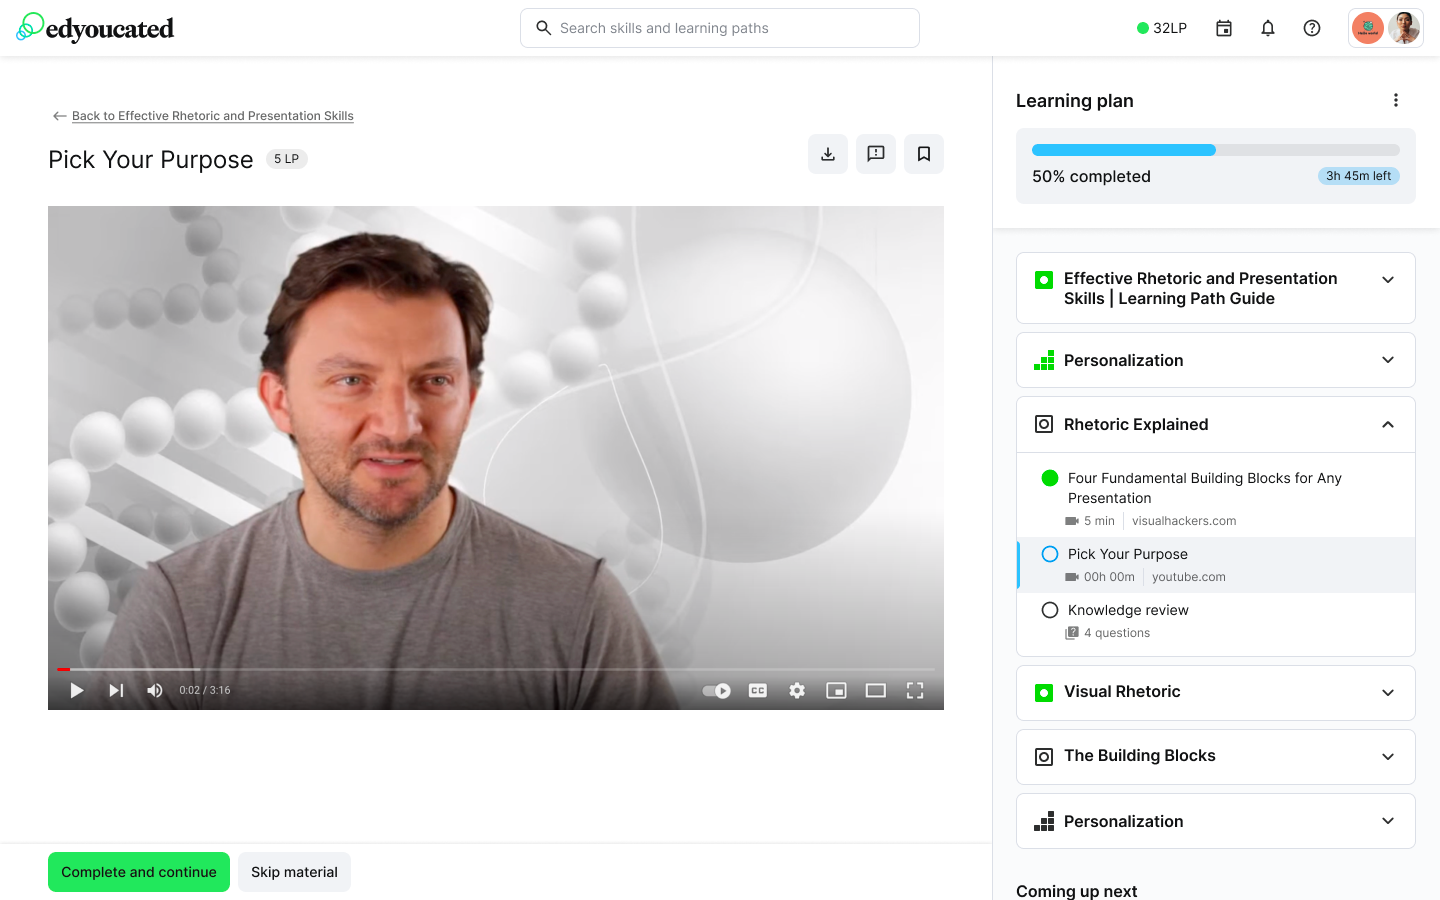Enter fullscreen mode on the video
Image resolution: width=1440 pixels, height=900 pixels.
click(914, 690)
